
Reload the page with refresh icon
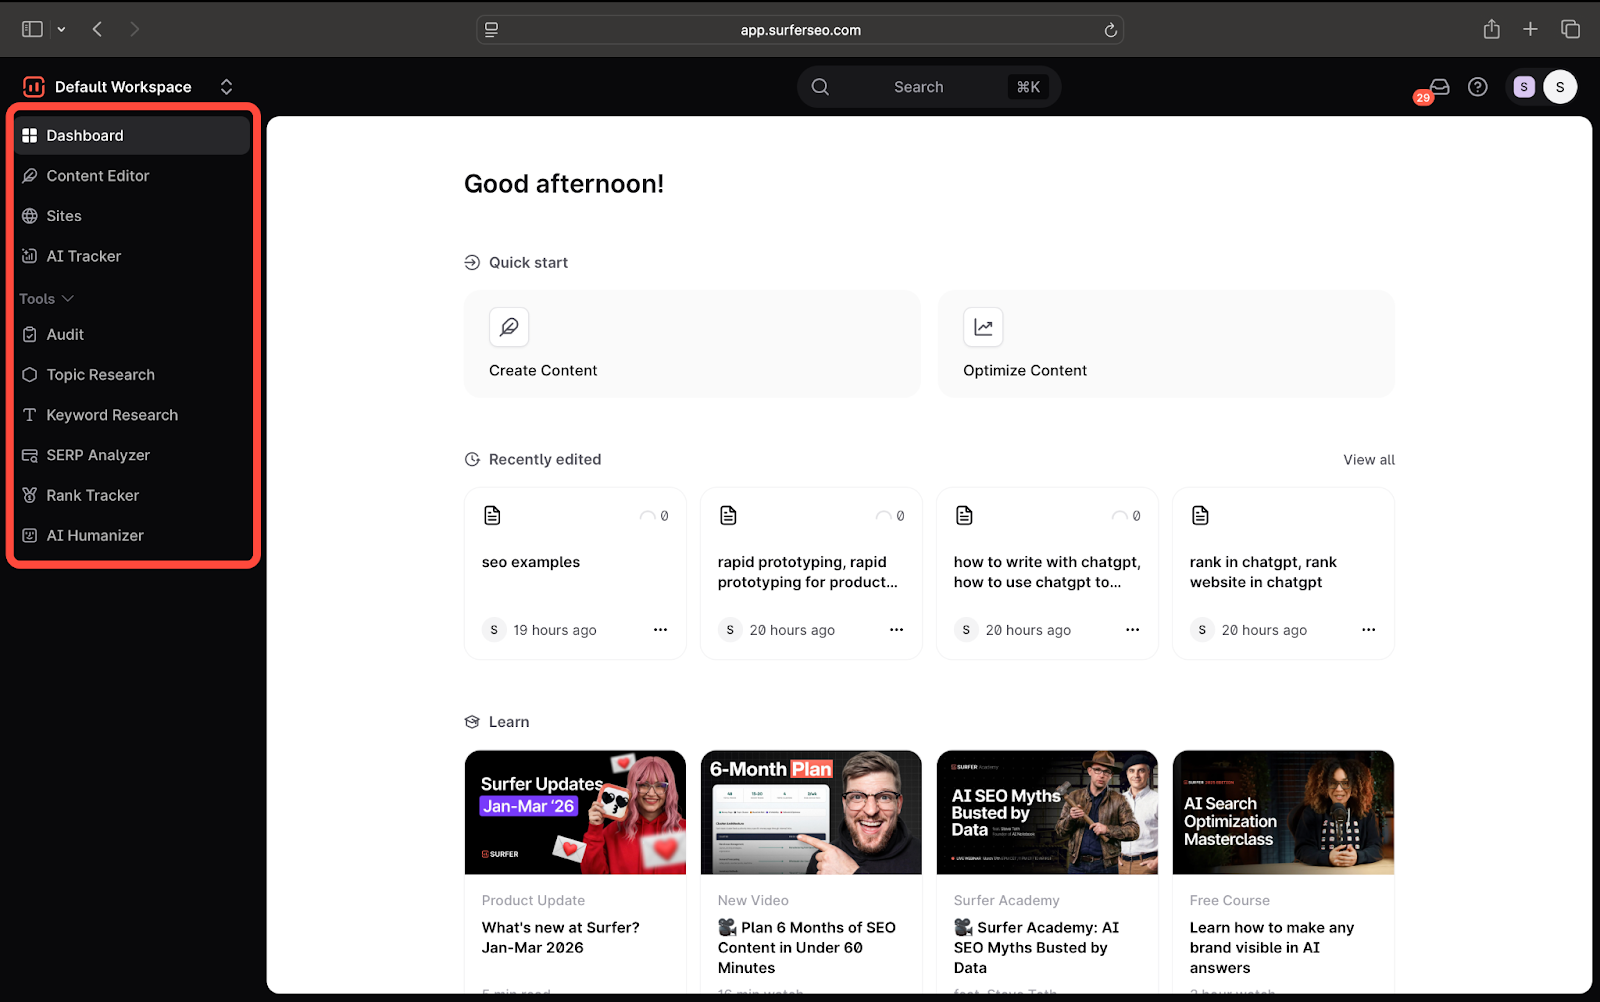(1110, 30)
